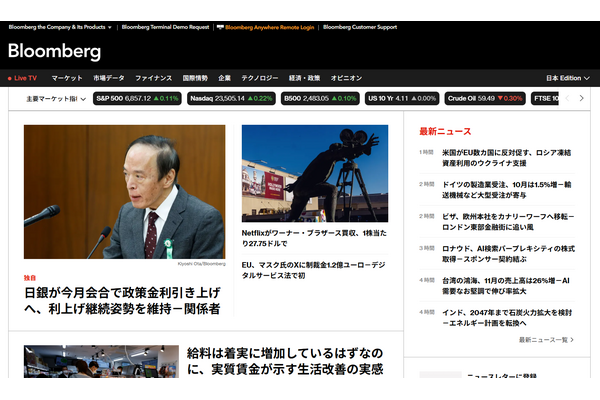The height and width of the screenshot is (400, 600).
Task: Open Live TV red dot link
Action: 23,78
